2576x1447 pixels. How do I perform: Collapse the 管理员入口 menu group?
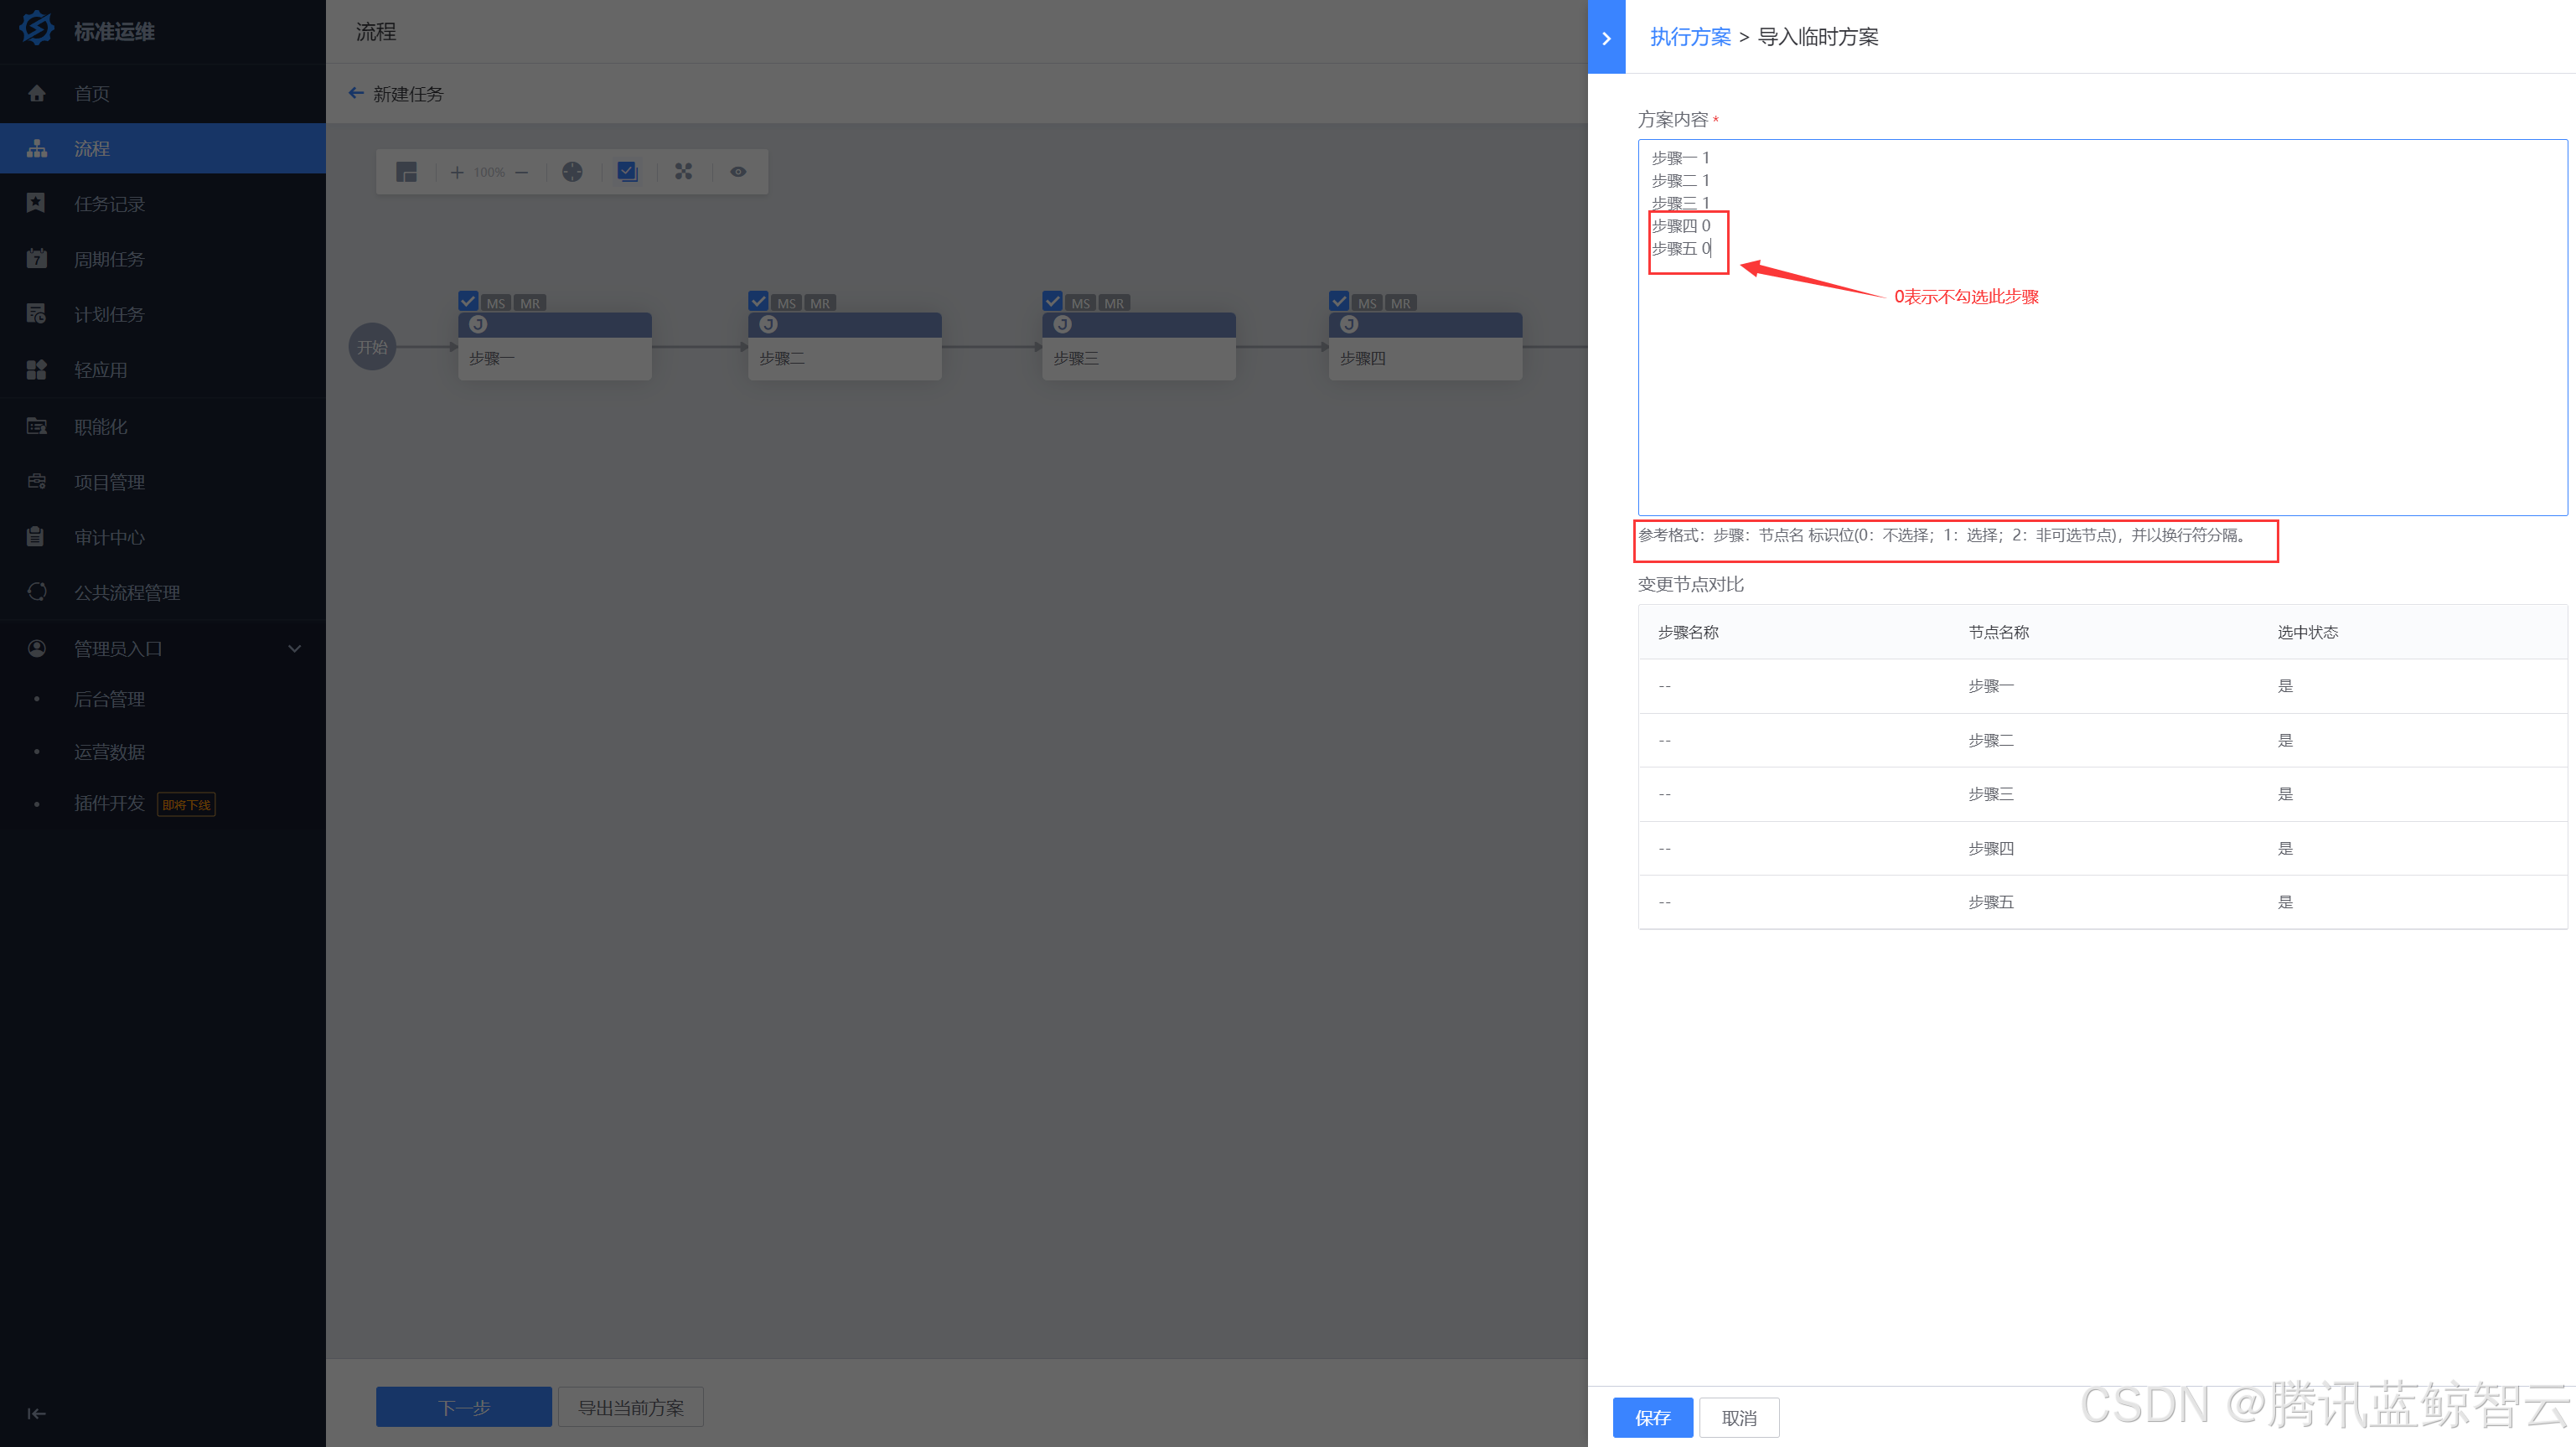tap(294, 649)
